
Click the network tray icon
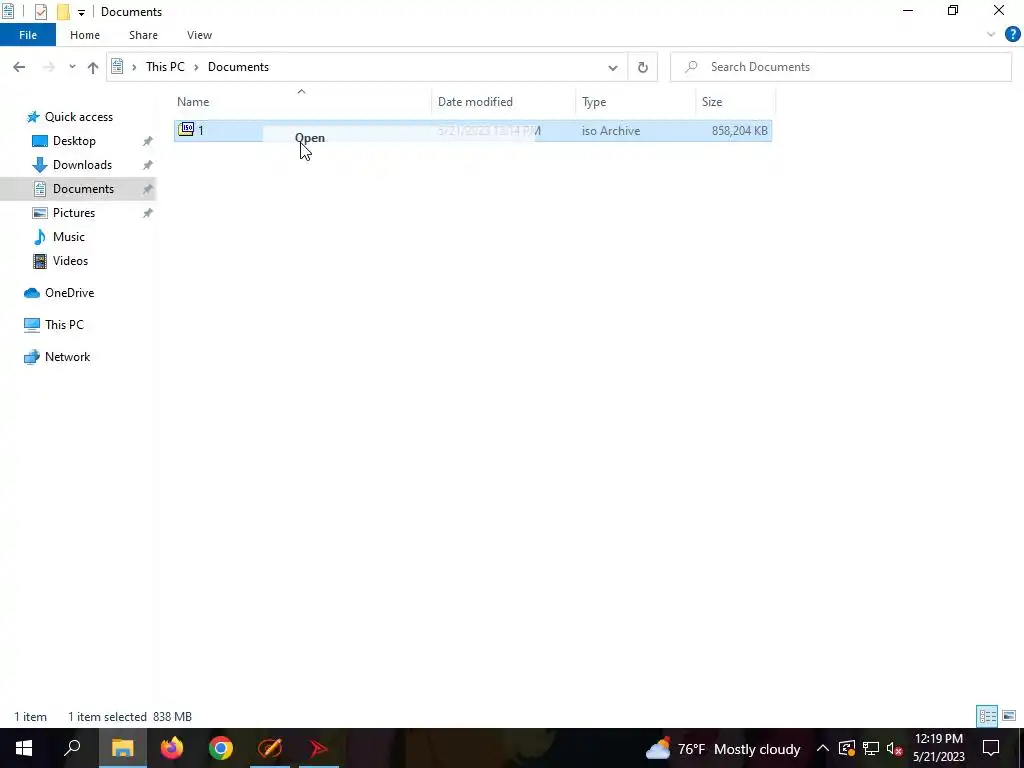point(871,748)
